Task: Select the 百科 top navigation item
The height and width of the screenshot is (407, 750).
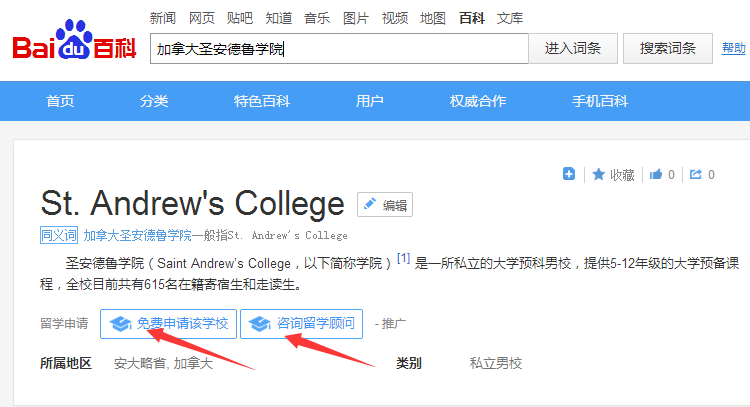Action: pyautogui.click(x=472, y=18)
